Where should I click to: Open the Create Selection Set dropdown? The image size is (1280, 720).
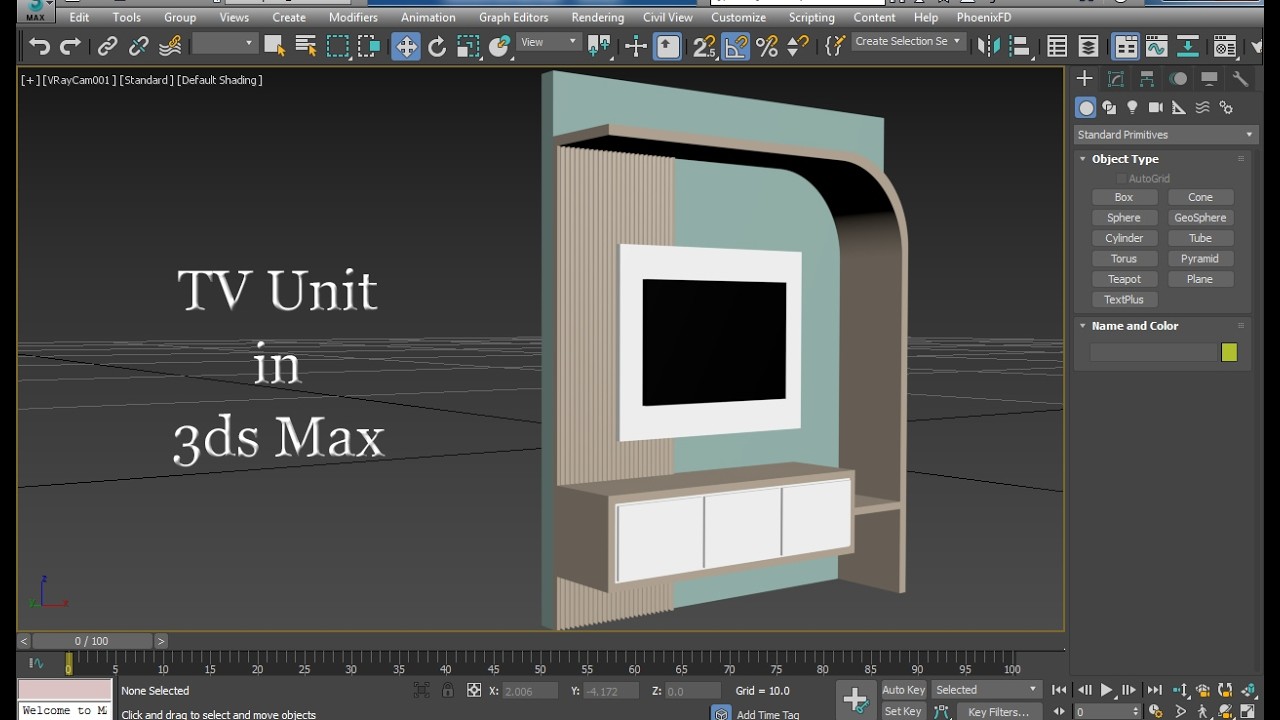[x=908, y=42]
